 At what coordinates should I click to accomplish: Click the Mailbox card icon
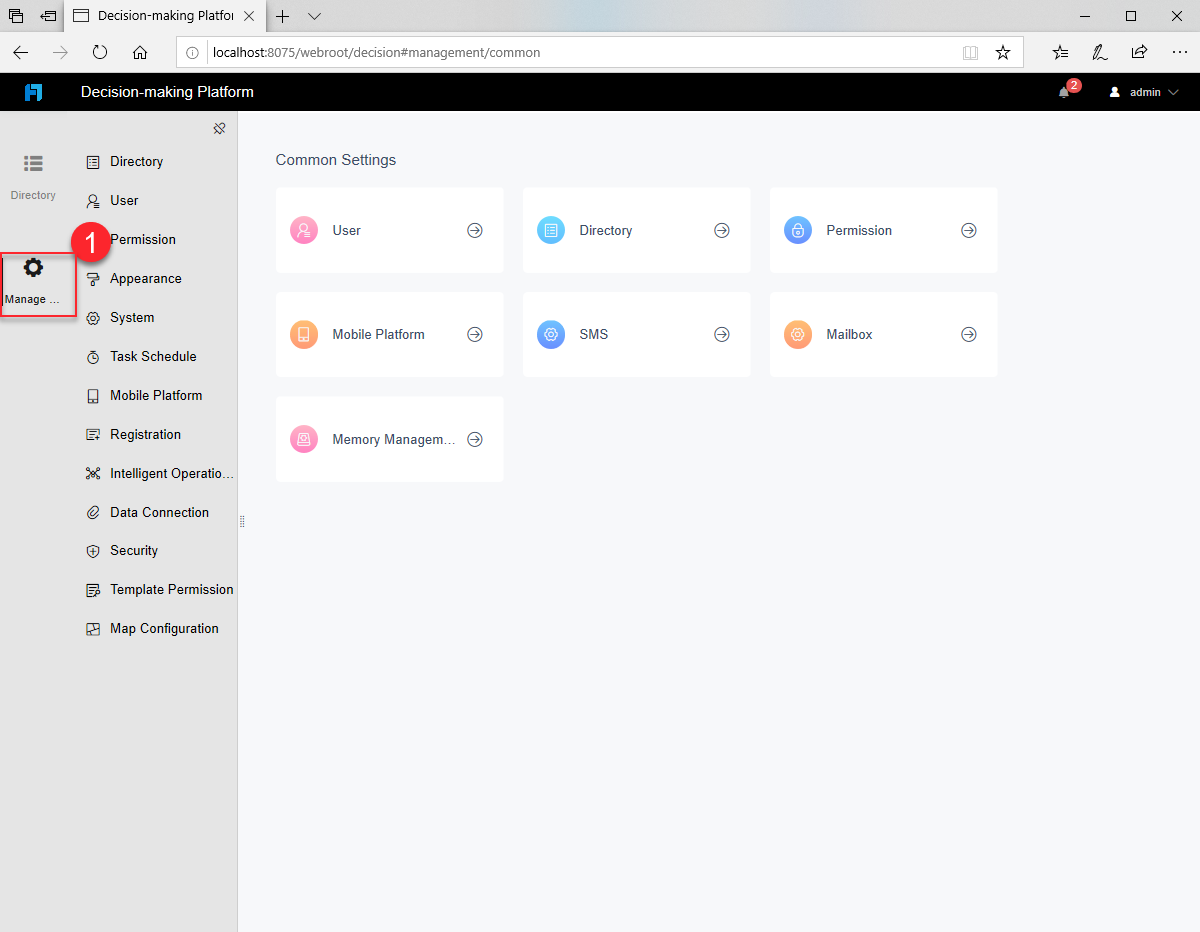tap(797, 334)
